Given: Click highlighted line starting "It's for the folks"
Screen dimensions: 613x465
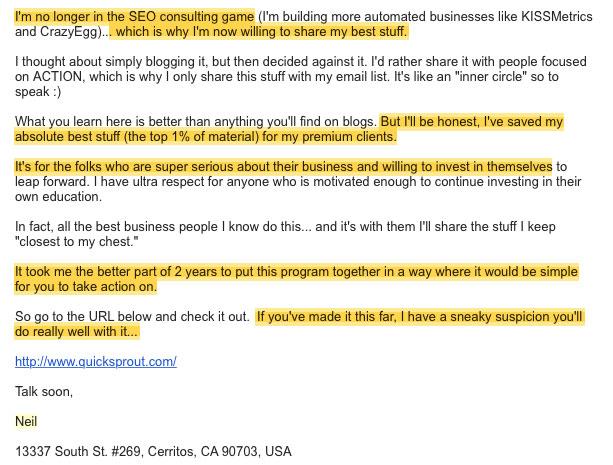Looking at the screenshot, I should point(283,167).
